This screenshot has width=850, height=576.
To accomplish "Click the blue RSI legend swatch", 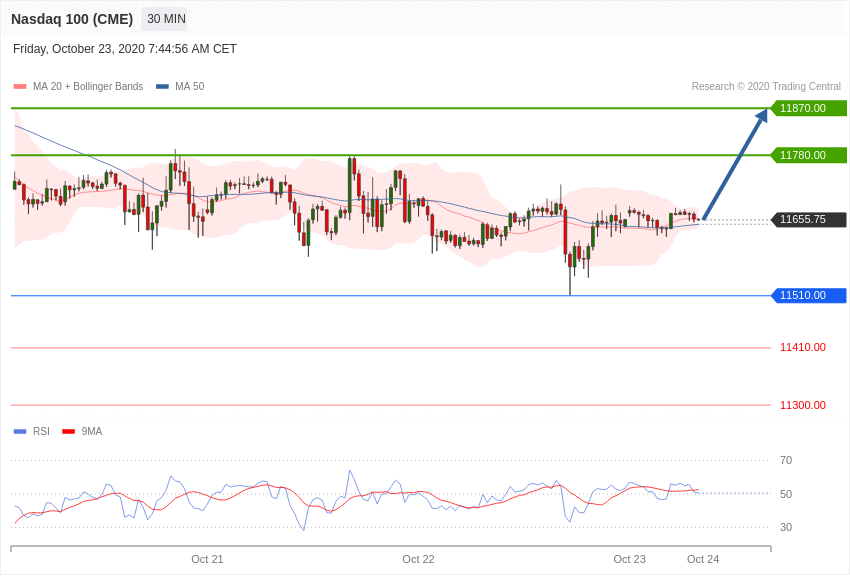I will coord(20,431).
